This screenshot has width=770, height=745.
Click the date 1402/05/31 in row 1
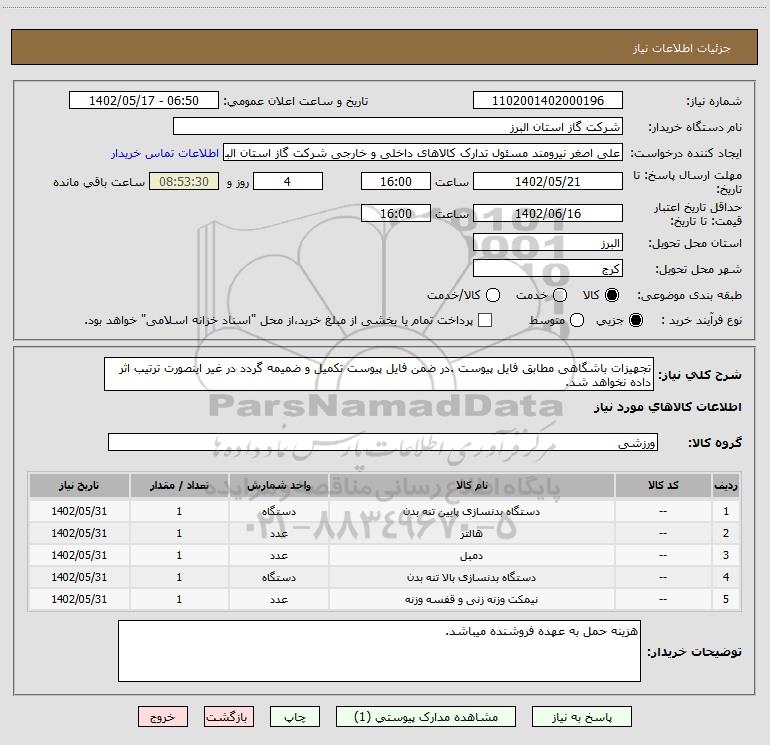coord(79,511)
